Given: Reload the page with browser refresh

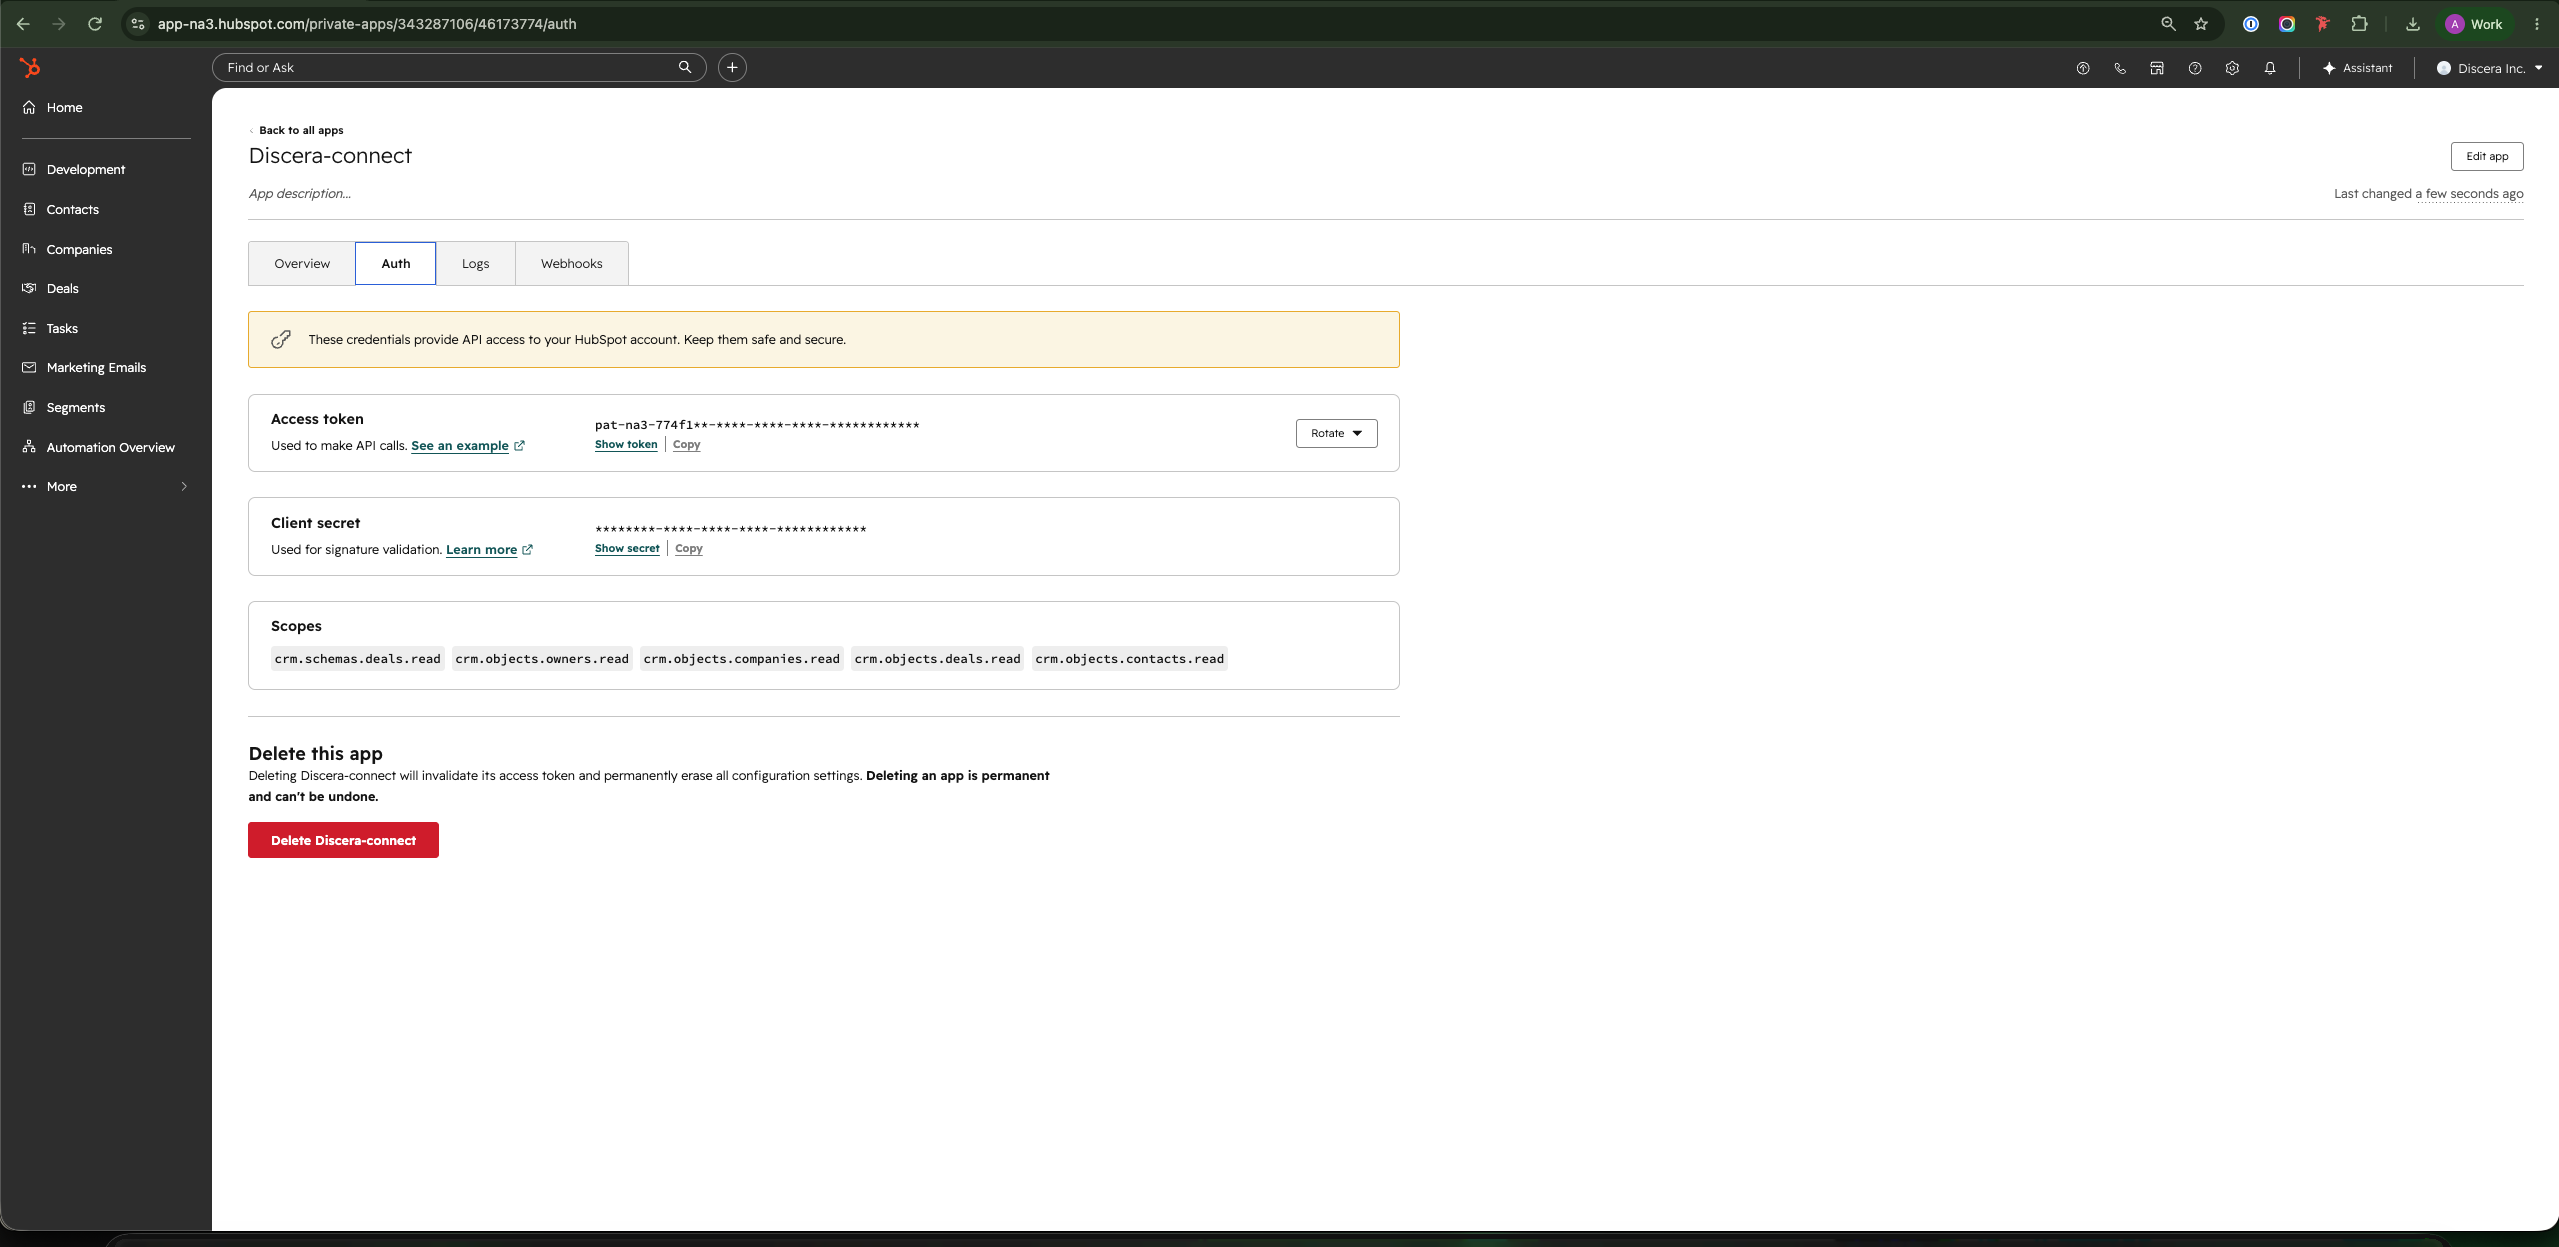Looking at the screenshot, I should pos(95,24).
